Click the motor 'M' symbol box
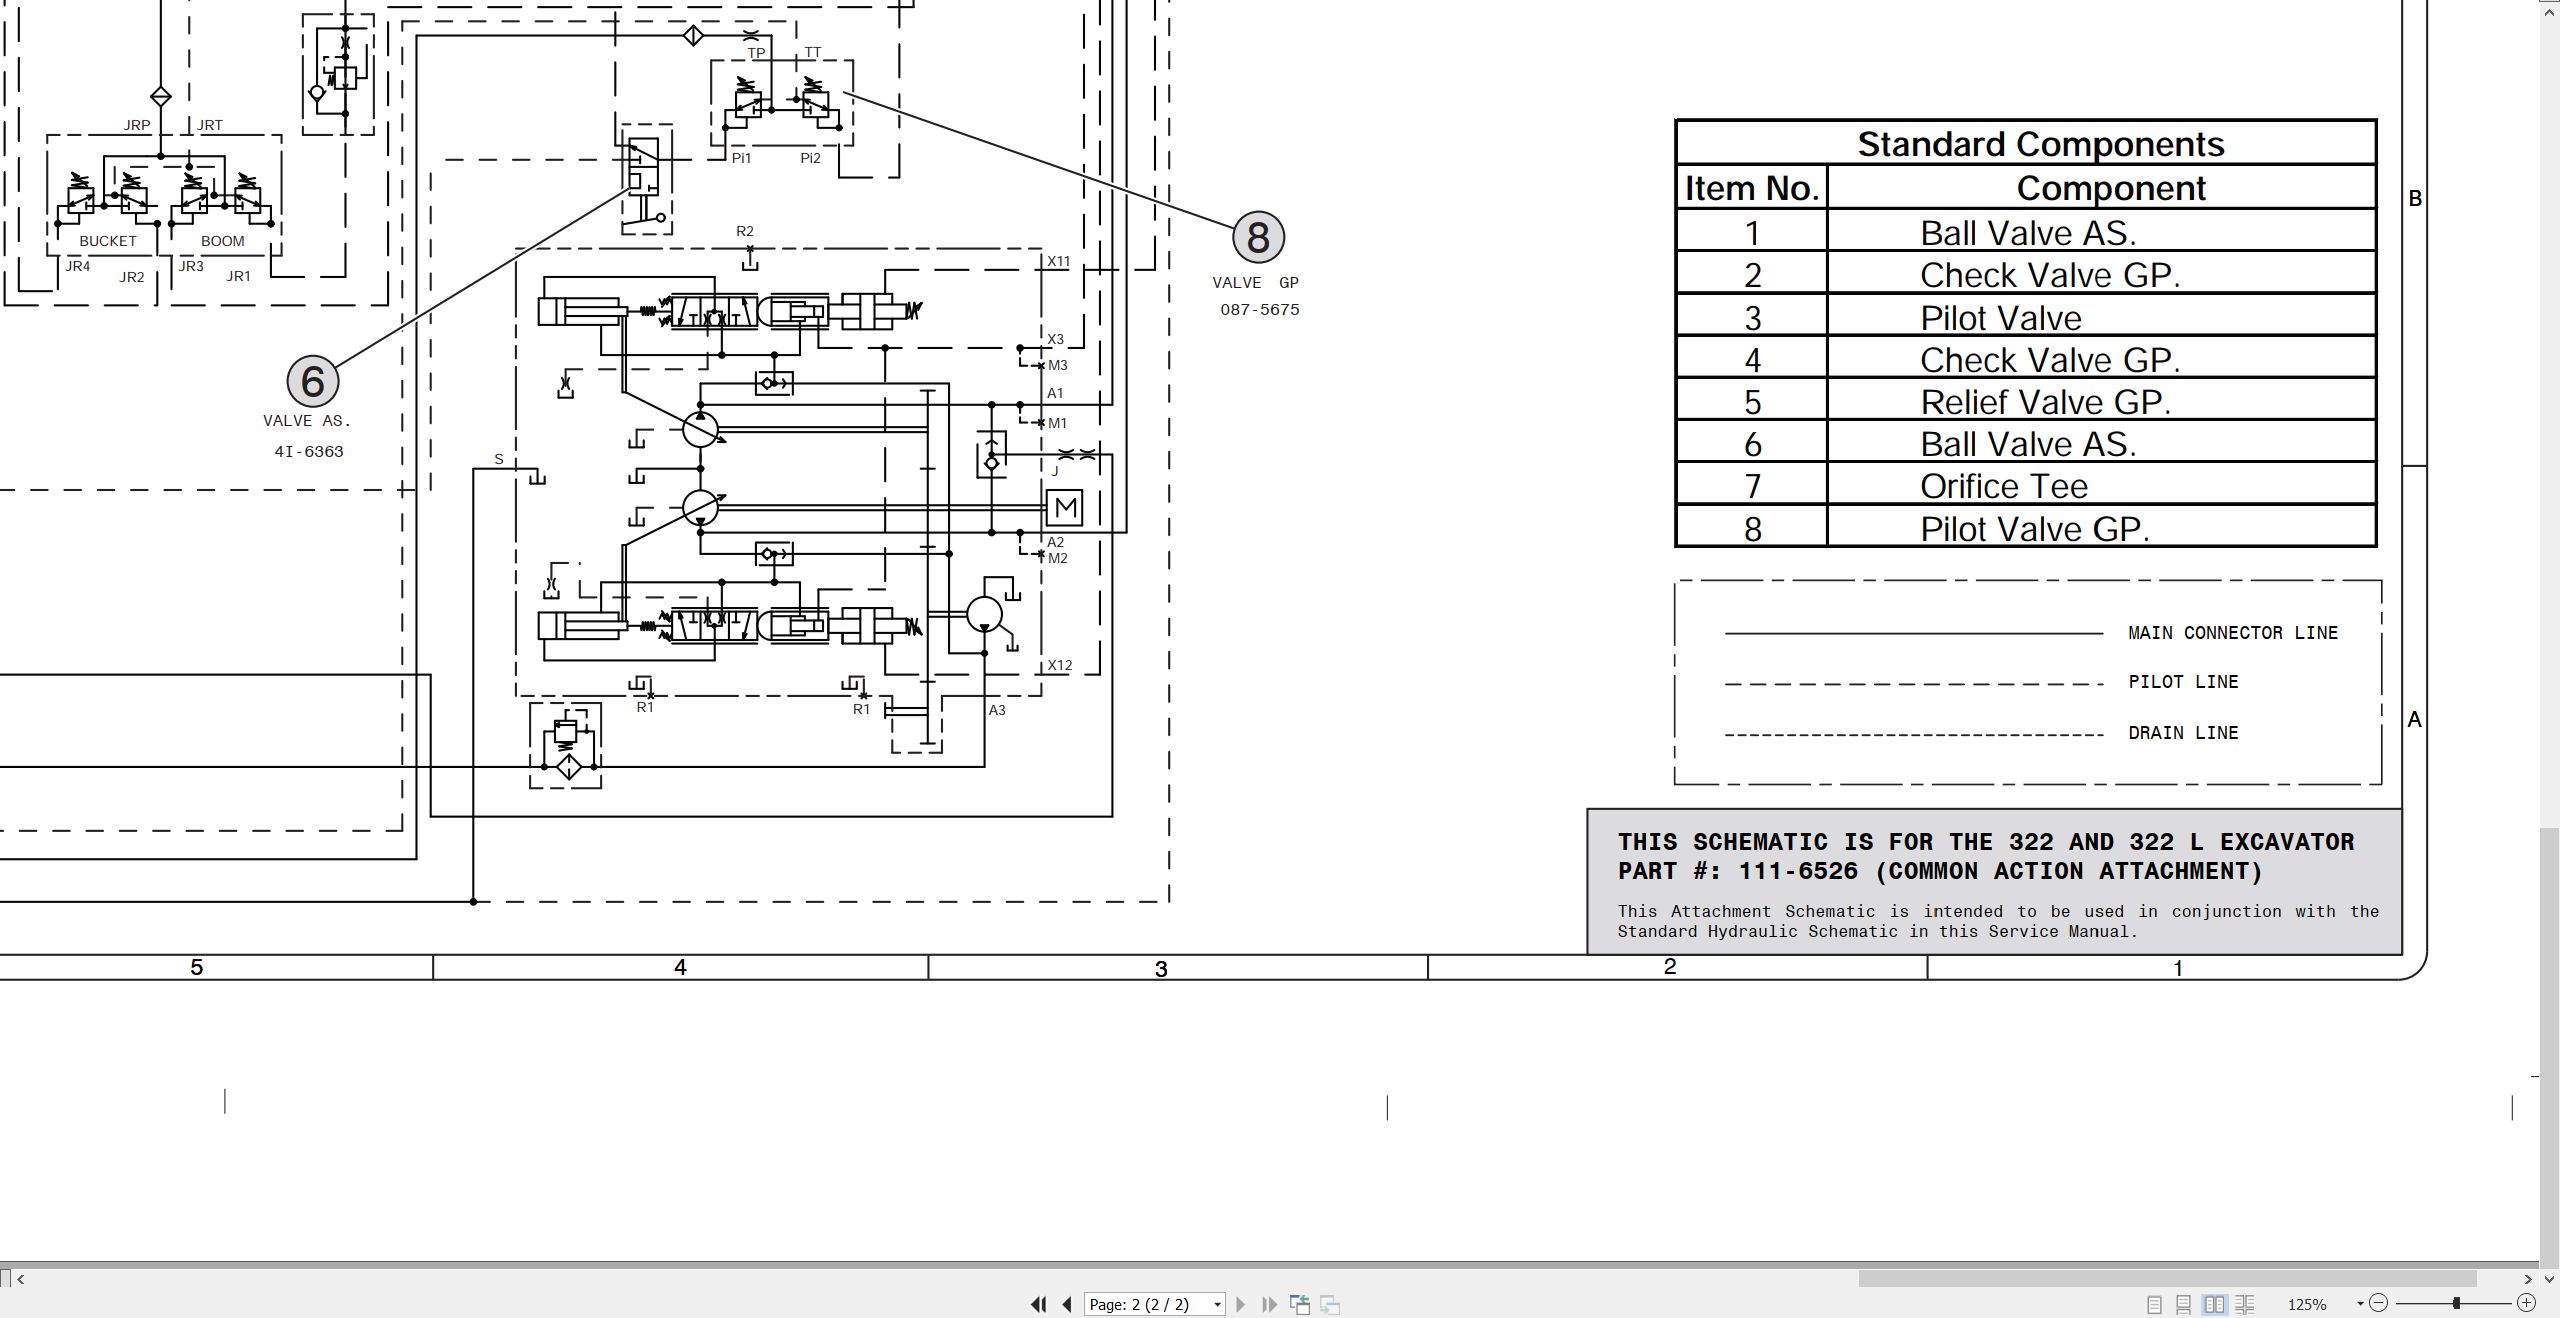Image resolution: width=2560 pixels, height=1318 pixels. (x=1065, y=508)
